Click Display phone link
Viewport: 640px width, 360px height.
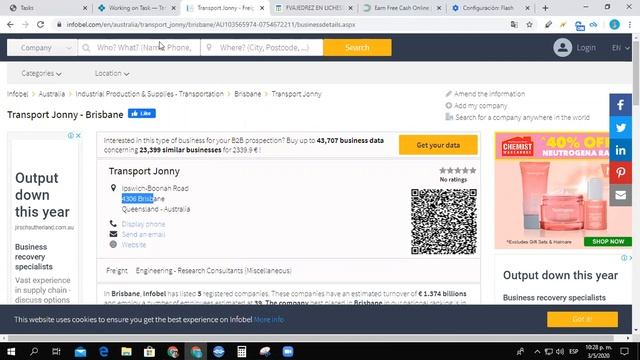coord(143,224)
